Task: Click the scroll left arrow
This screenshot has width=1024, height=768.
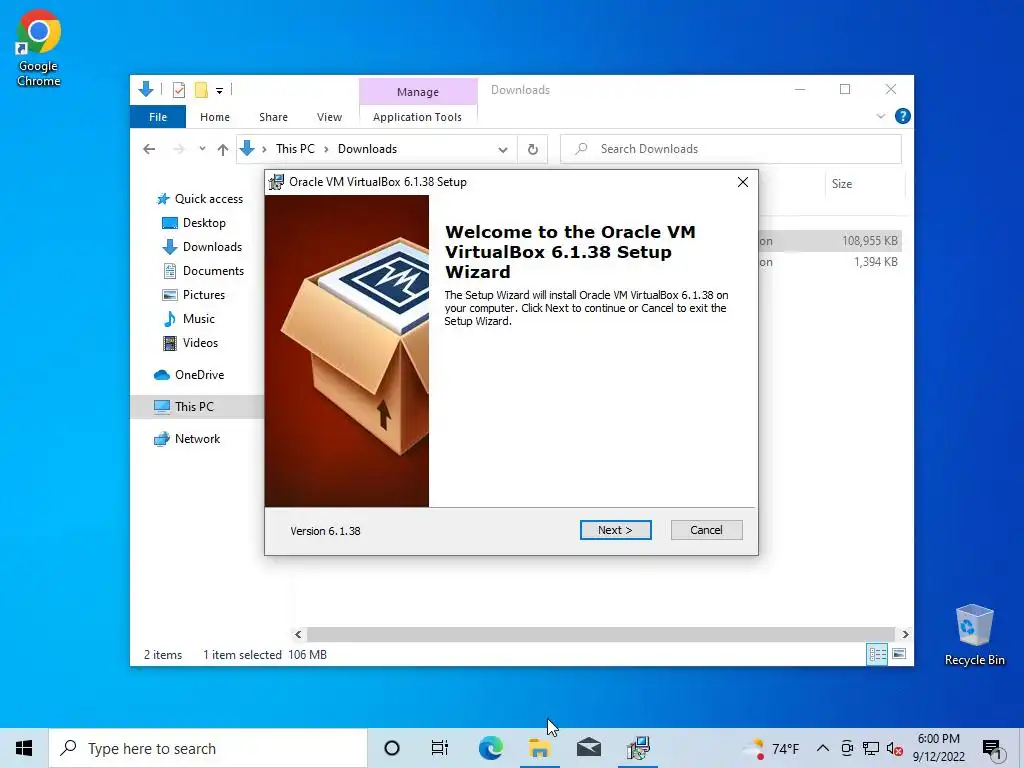Action: (298, 634)
